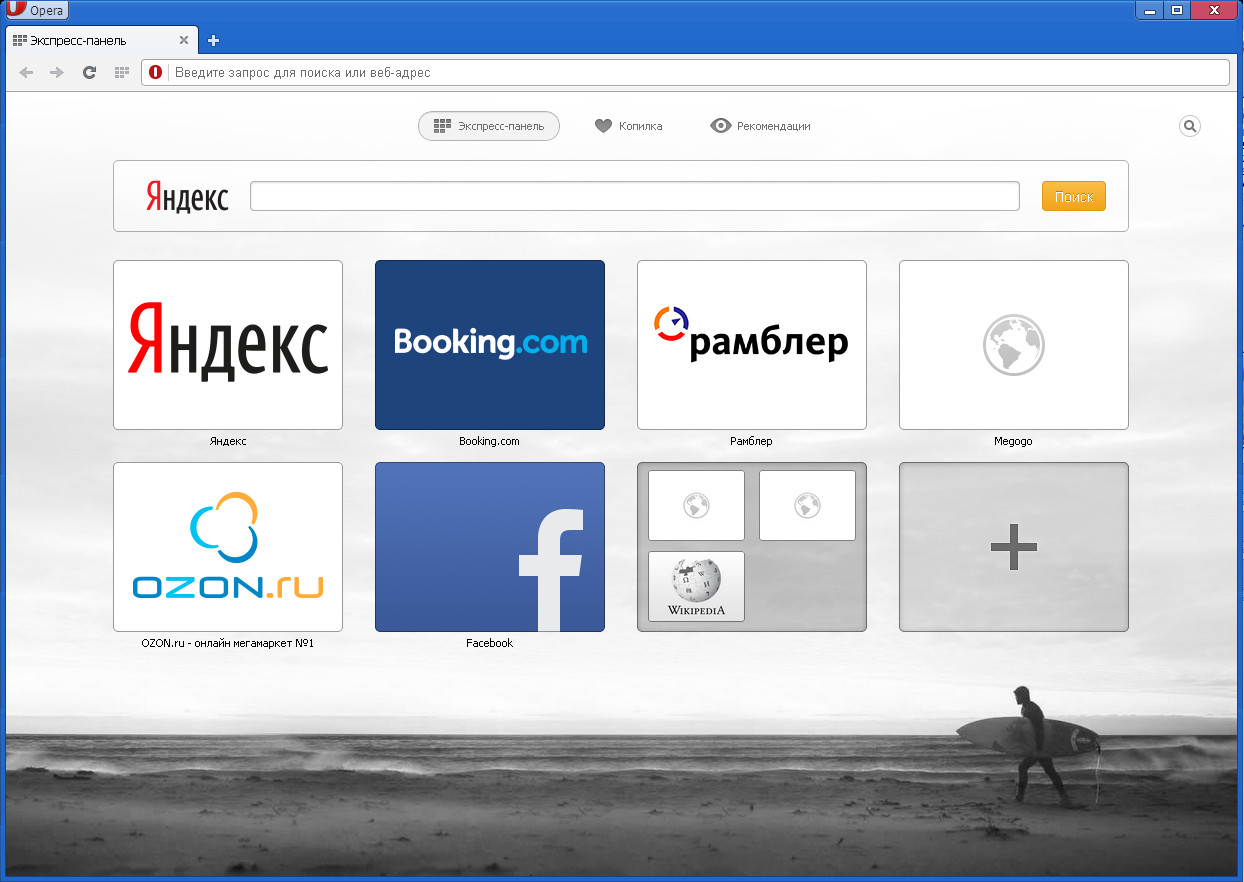Open the magnifier search icon
The image size is (1244, 882).
coord(1189,126)
